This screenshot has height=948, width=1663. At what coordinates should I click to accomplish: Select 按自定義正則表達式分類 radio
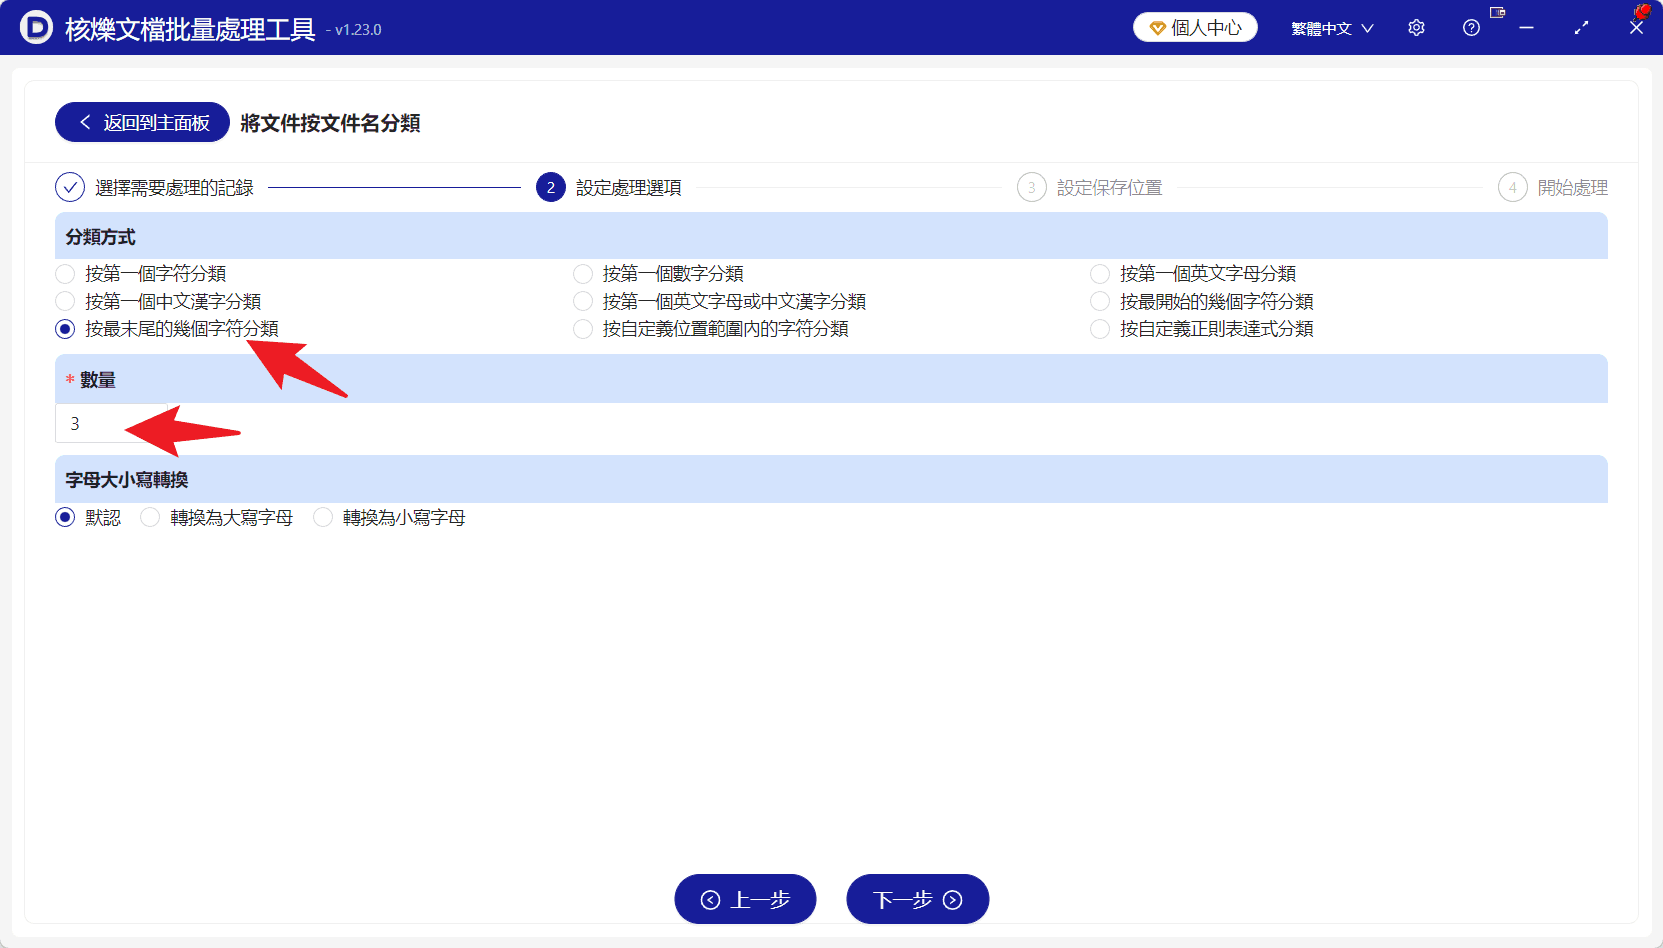click(1100, 329)
